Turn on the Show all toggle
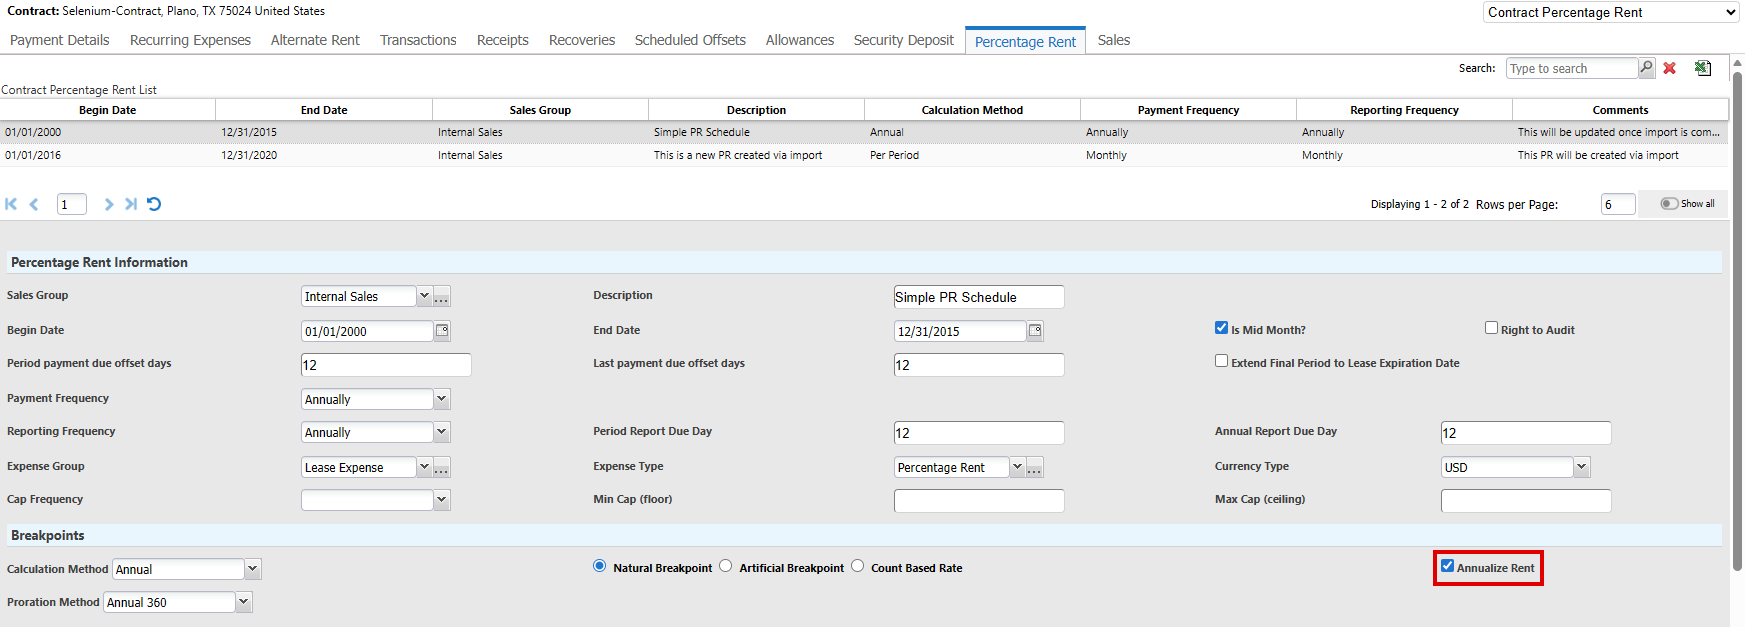Image resolution: width=1745 pixels, height=627 pixels. point(1668,204)
